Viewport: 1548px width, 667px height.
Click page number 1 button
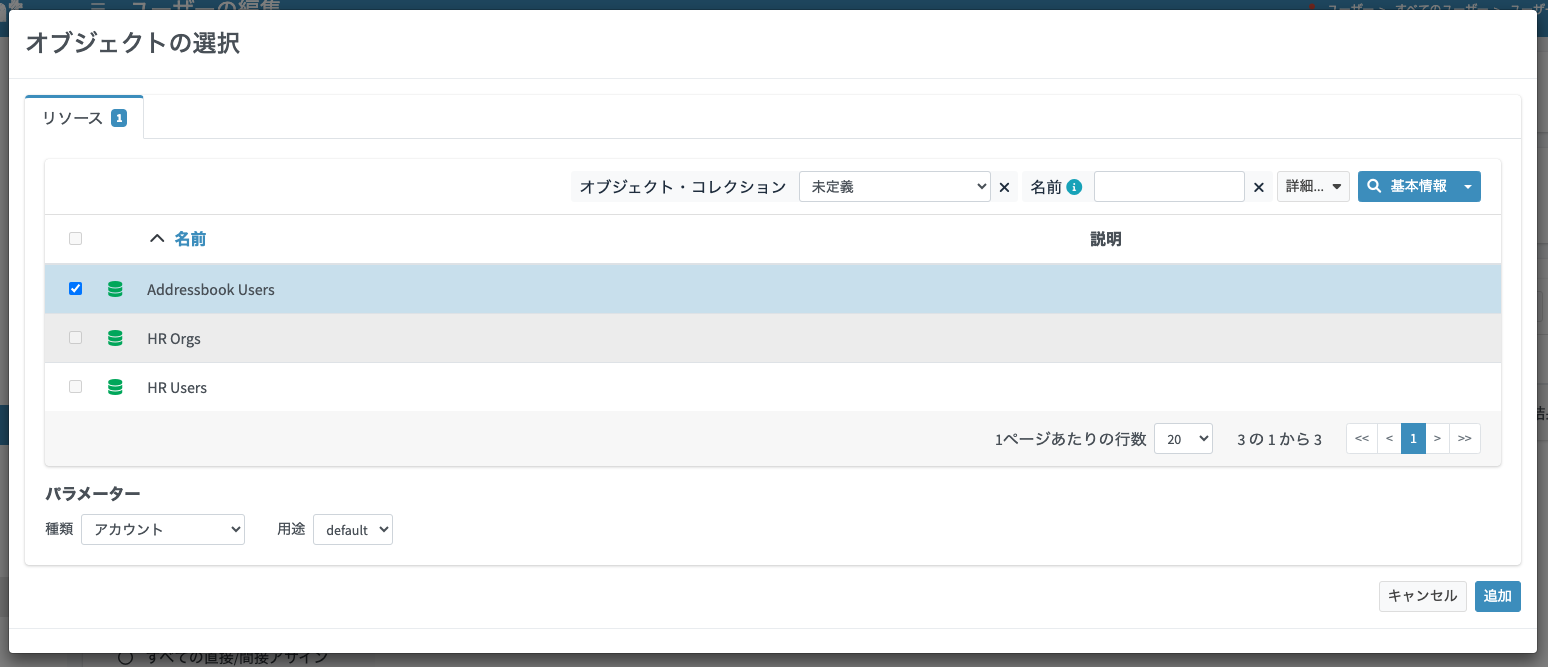(1413, 439)
